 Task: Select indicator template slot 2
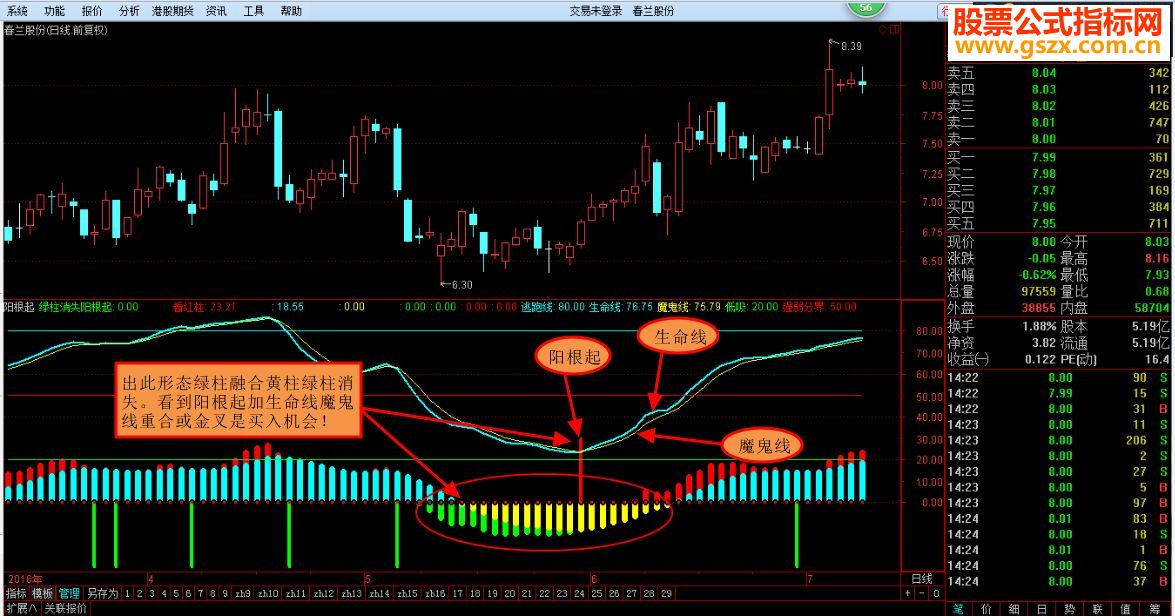coord(139,593)
